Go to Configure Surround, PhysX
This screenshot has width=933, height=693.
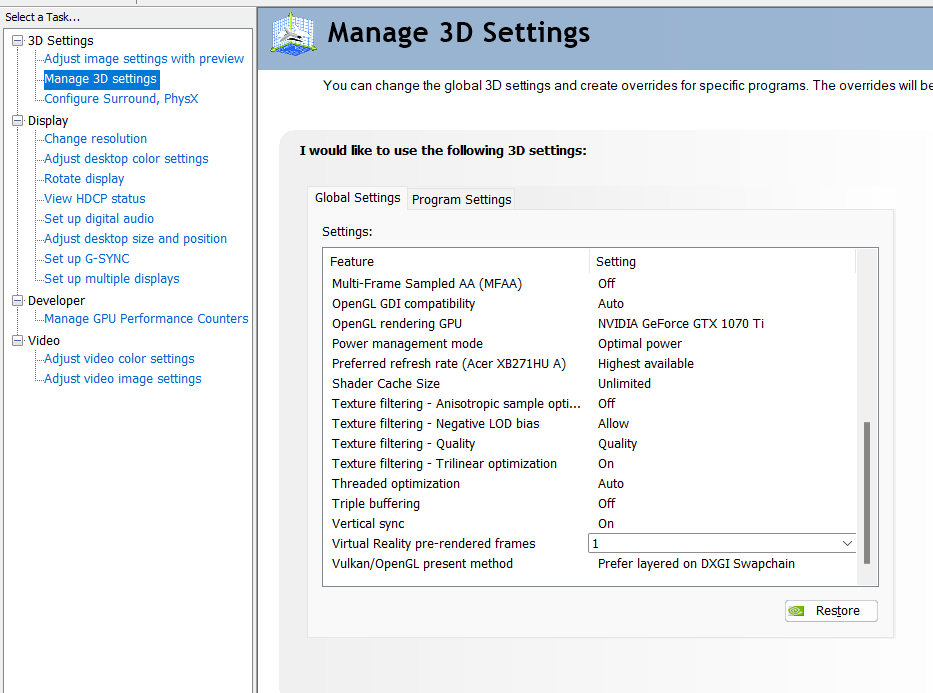click(121, 99)
